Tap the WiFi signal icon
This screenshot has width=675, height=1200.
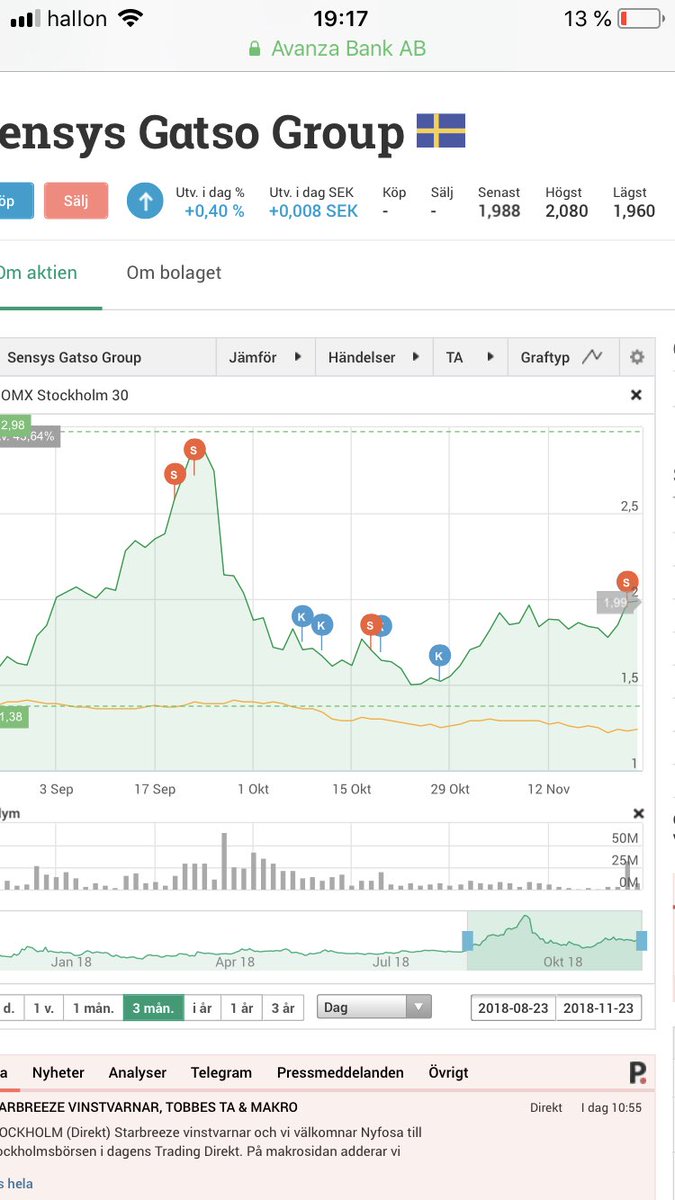[130, 19]
